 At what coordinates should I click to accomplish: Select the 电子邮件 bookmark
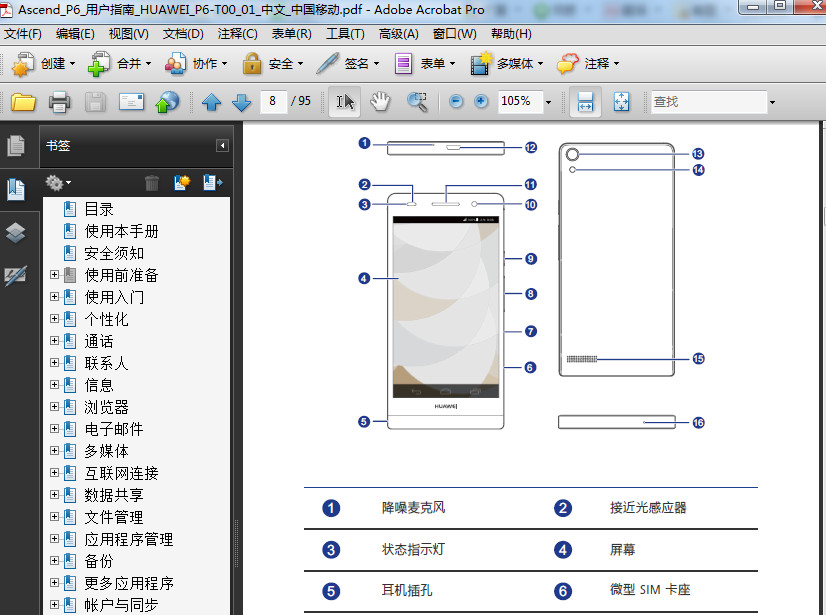[114, 429]
